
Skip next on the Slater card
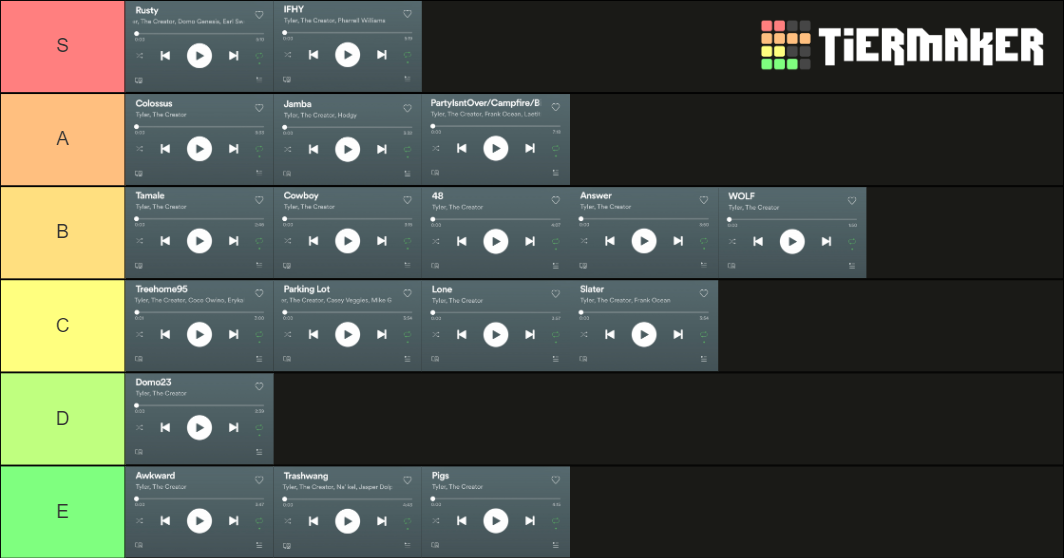[x=679, y=334]
